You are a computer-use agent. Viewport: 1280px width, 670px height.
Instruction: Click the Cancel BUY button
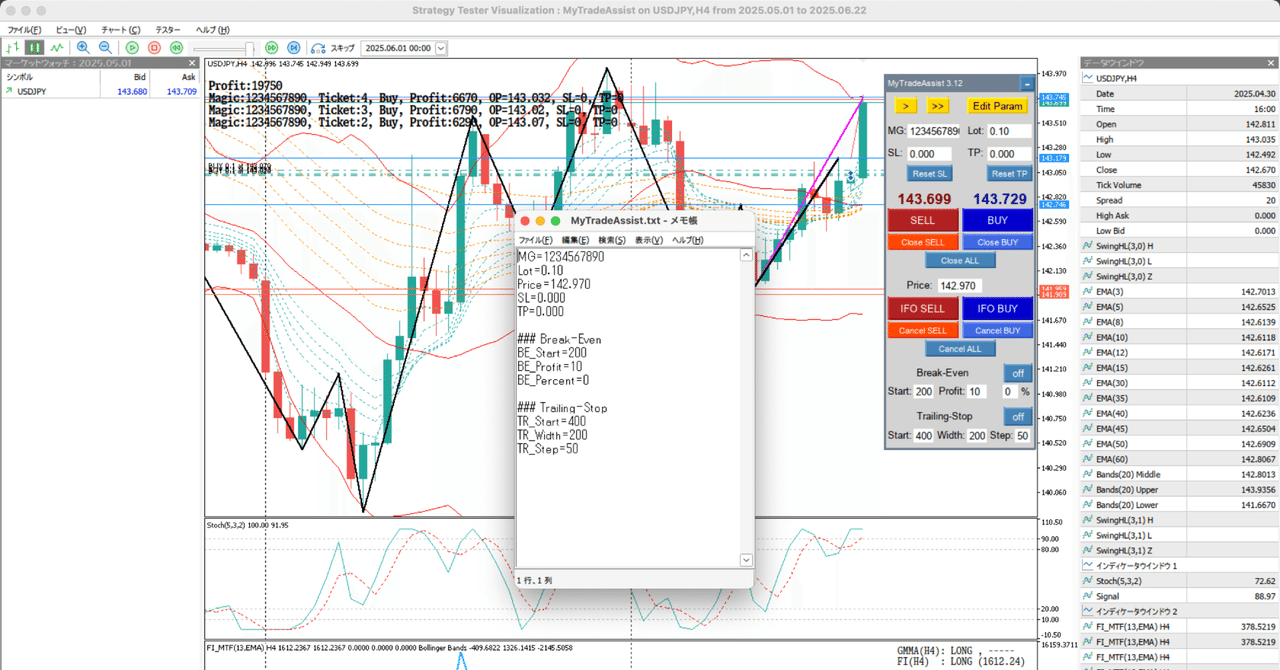[998, 330]
